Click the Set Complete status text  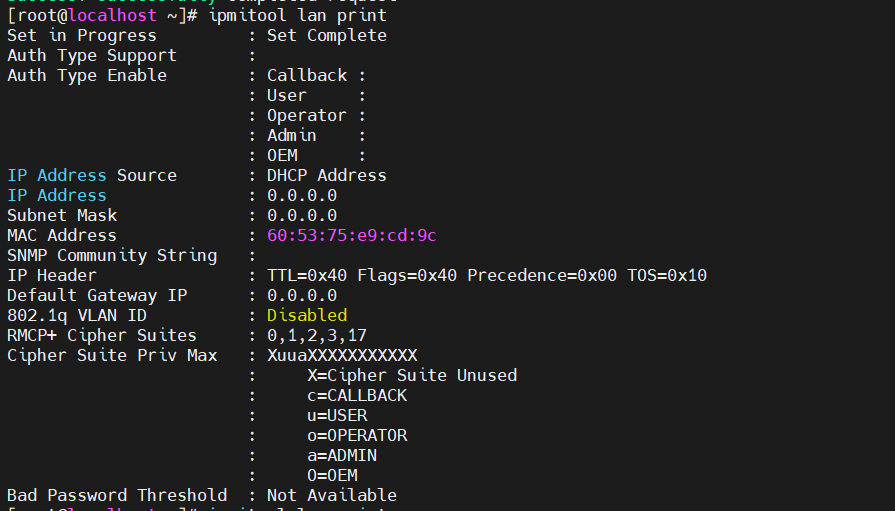pos(326,36)
